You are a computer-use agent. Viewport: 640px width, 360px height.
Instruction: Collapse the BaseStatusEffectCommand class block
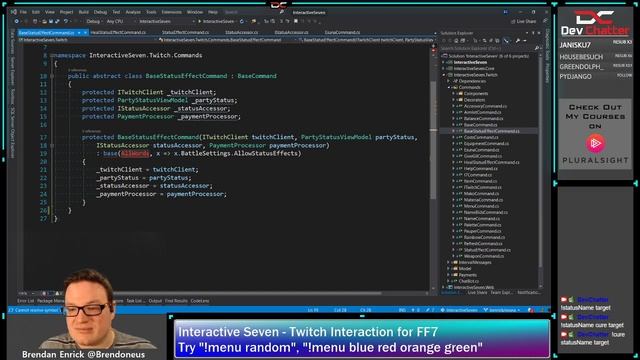(52, 76)
